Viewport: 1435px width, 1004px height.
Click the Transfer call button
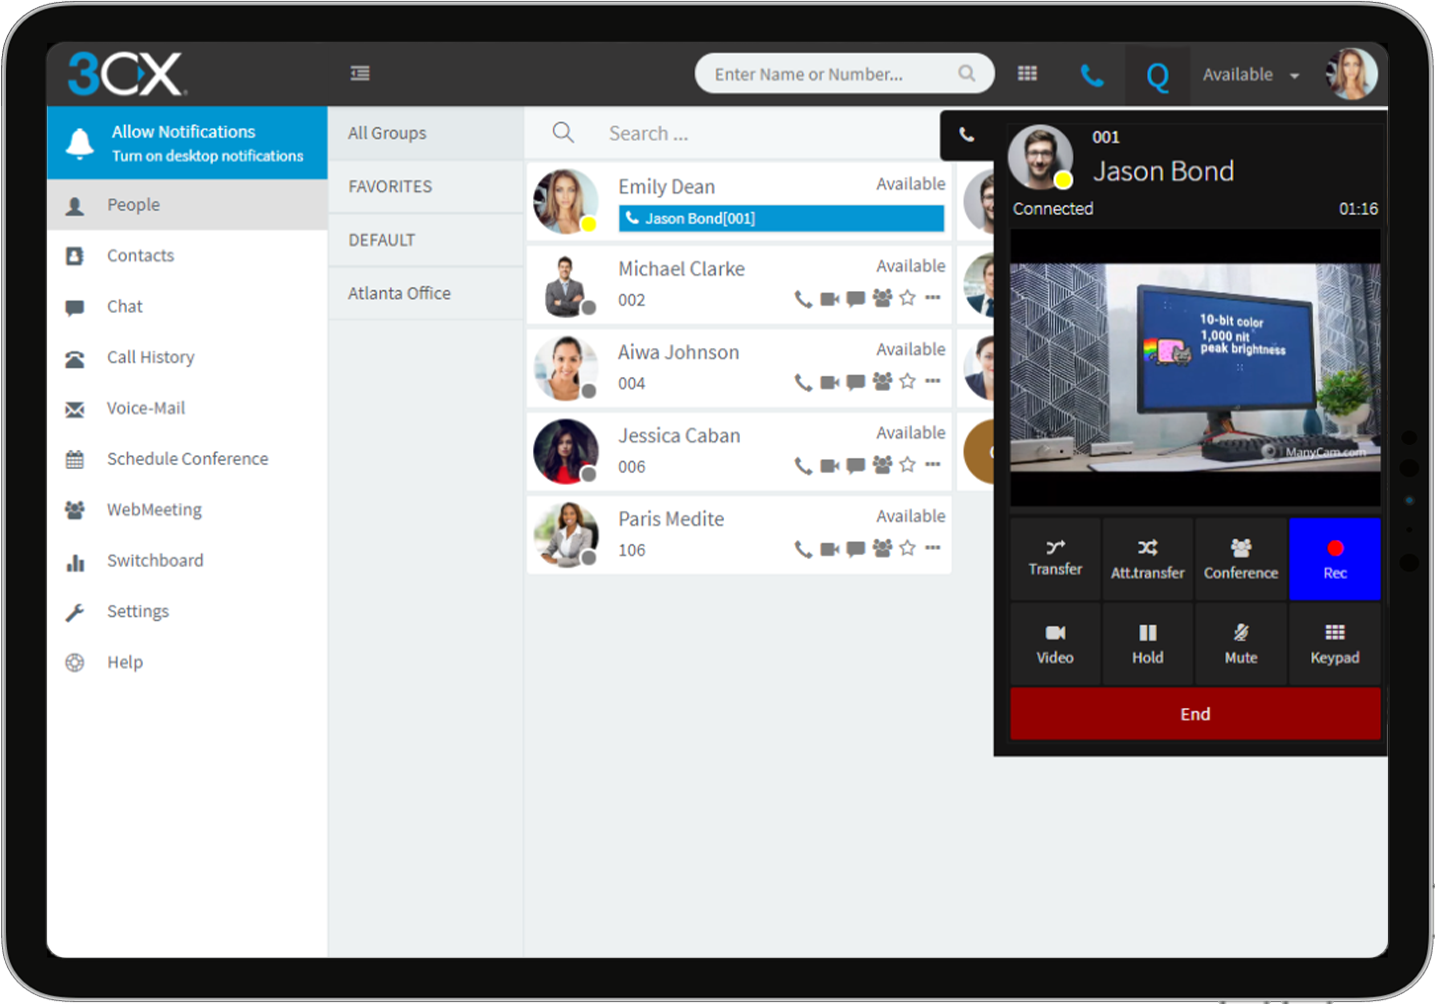[1055, 558]
